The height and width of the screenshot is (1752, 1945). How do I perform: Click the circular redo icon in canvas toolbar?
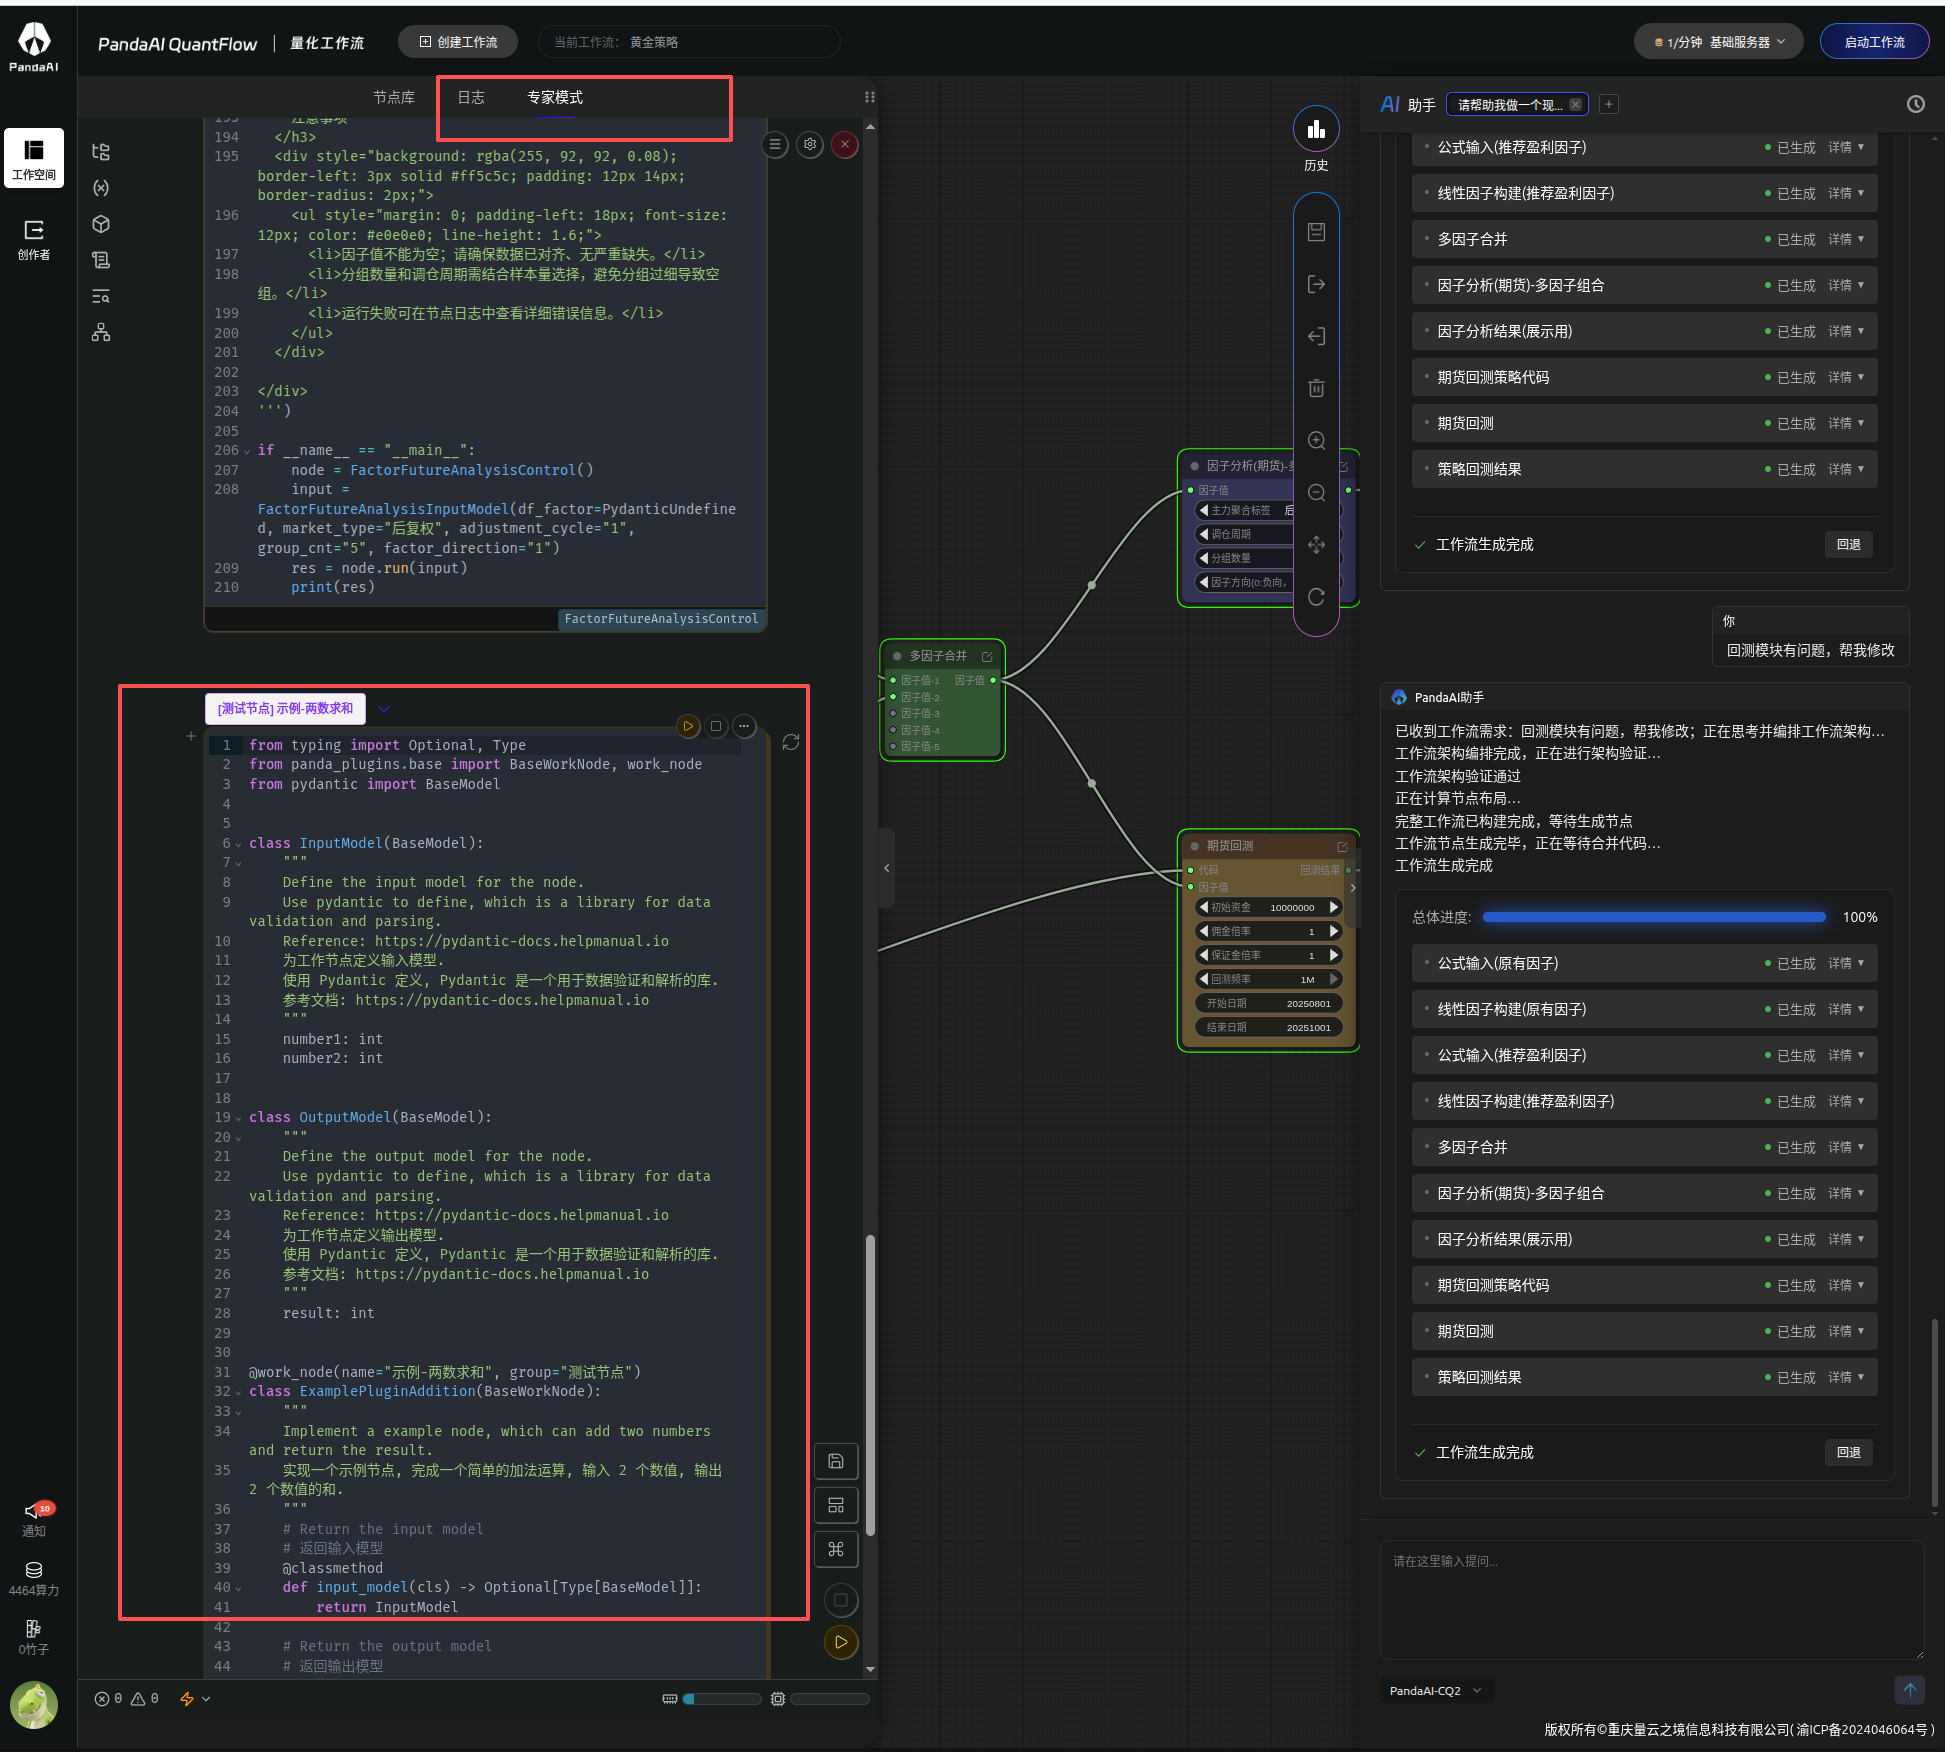(x=1316, y=596)
